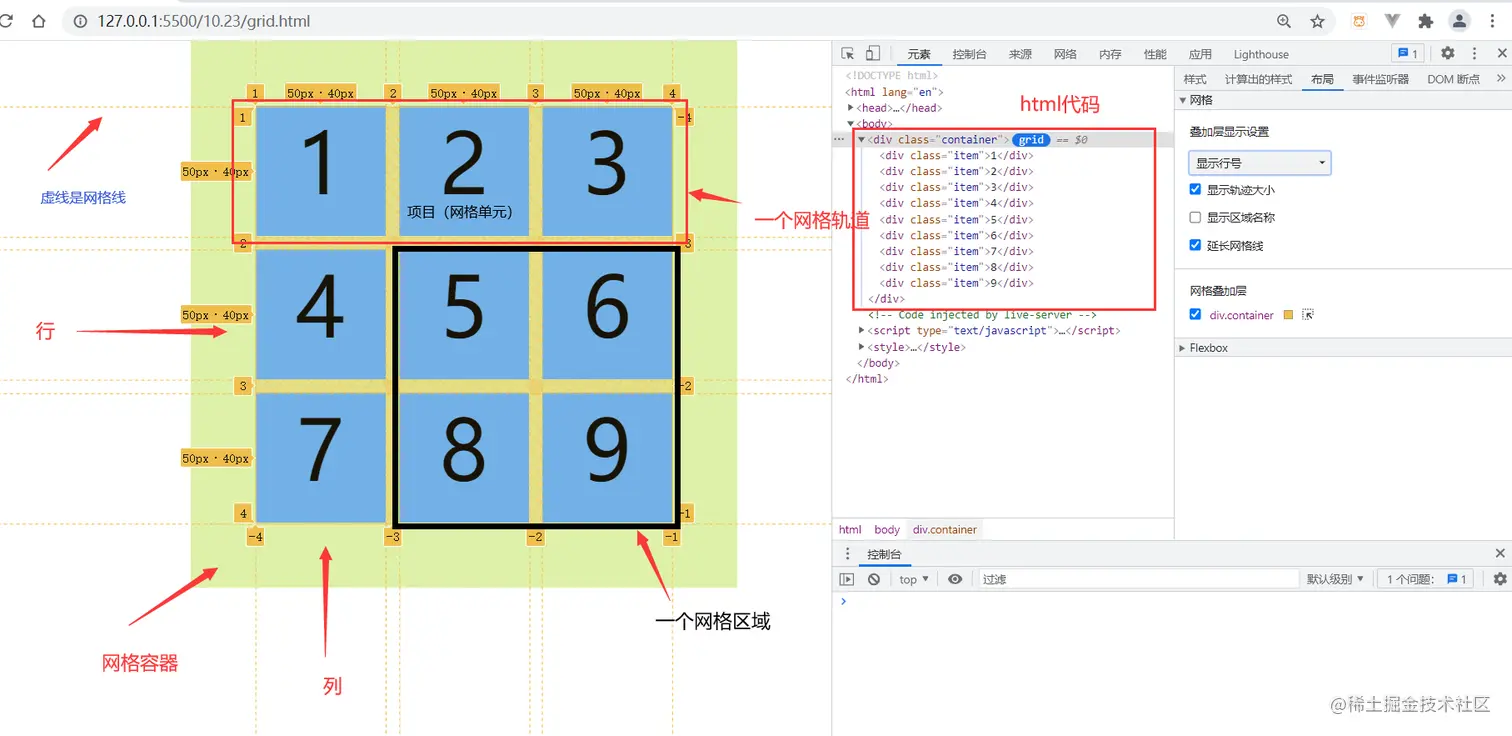Select the item 5 div row in DOM tree
This screenshot has width=1512, height=736.
[x=955, y=219]
